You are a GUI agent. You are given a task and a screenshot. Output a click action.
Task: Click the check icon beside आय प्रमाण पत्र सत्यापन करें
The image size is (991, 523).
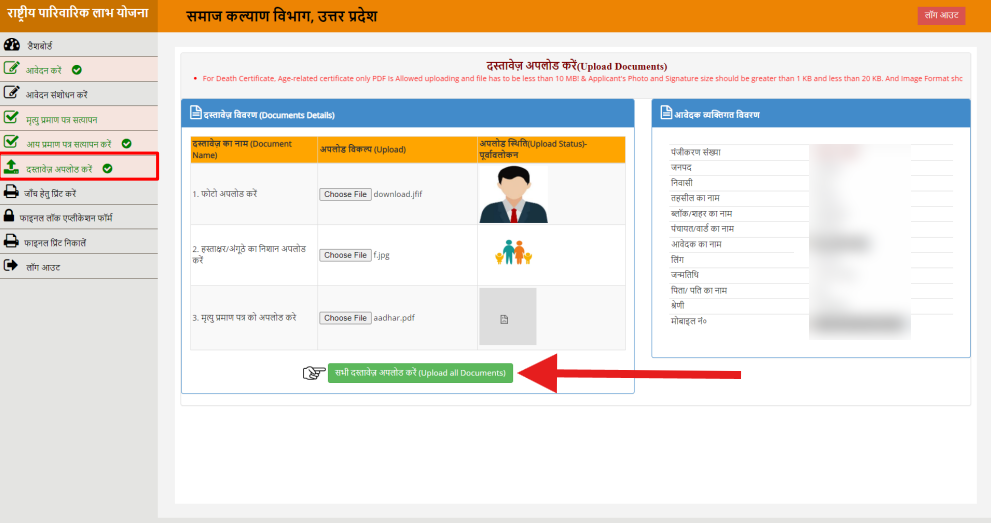coord(11,142)
